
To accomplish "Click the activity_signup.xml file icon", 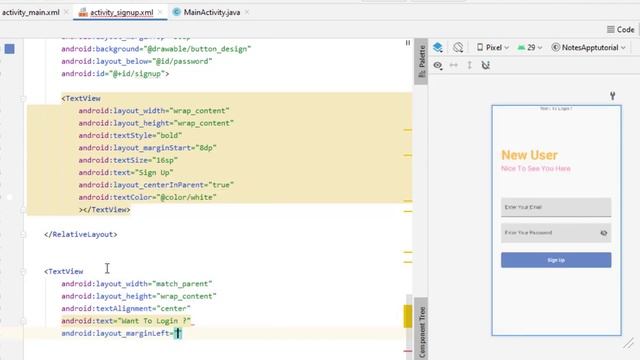I will click(83, 12).
